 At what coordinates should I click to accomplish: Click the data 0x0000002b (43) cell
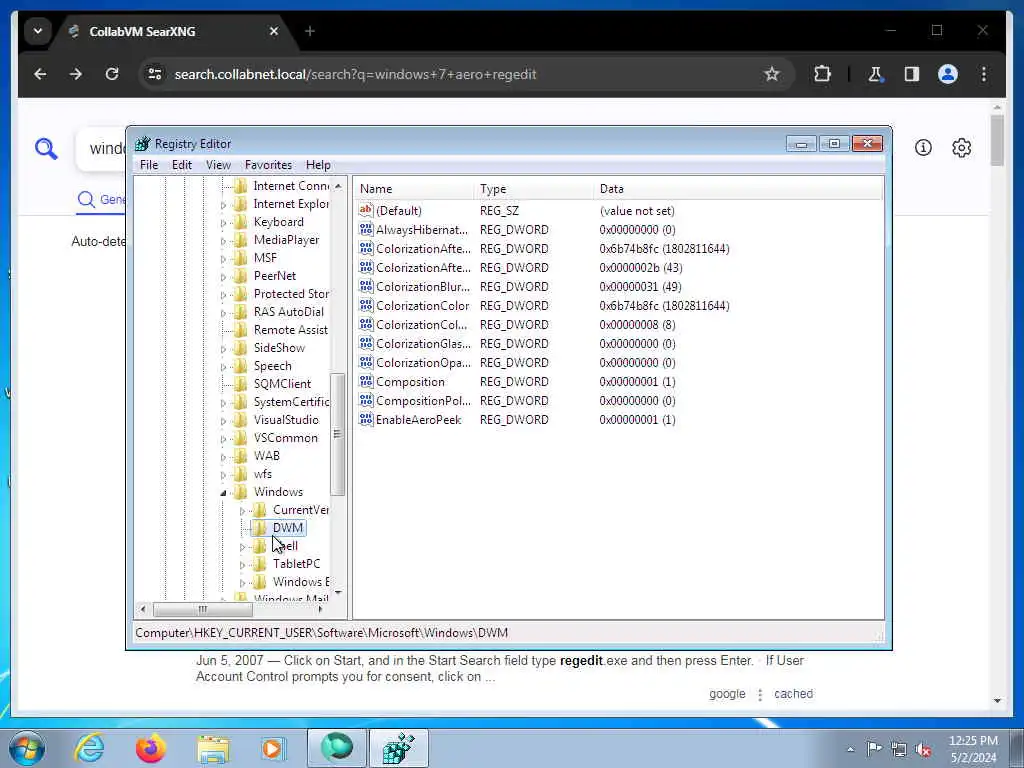click(x=641, y=268)
